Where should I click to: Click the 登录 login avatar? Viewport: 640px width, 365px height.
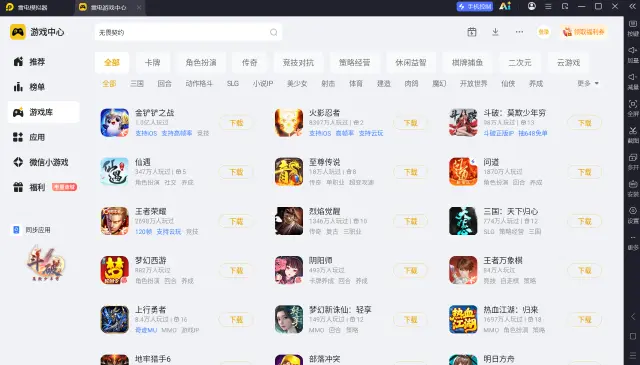(x=544, y=32)
